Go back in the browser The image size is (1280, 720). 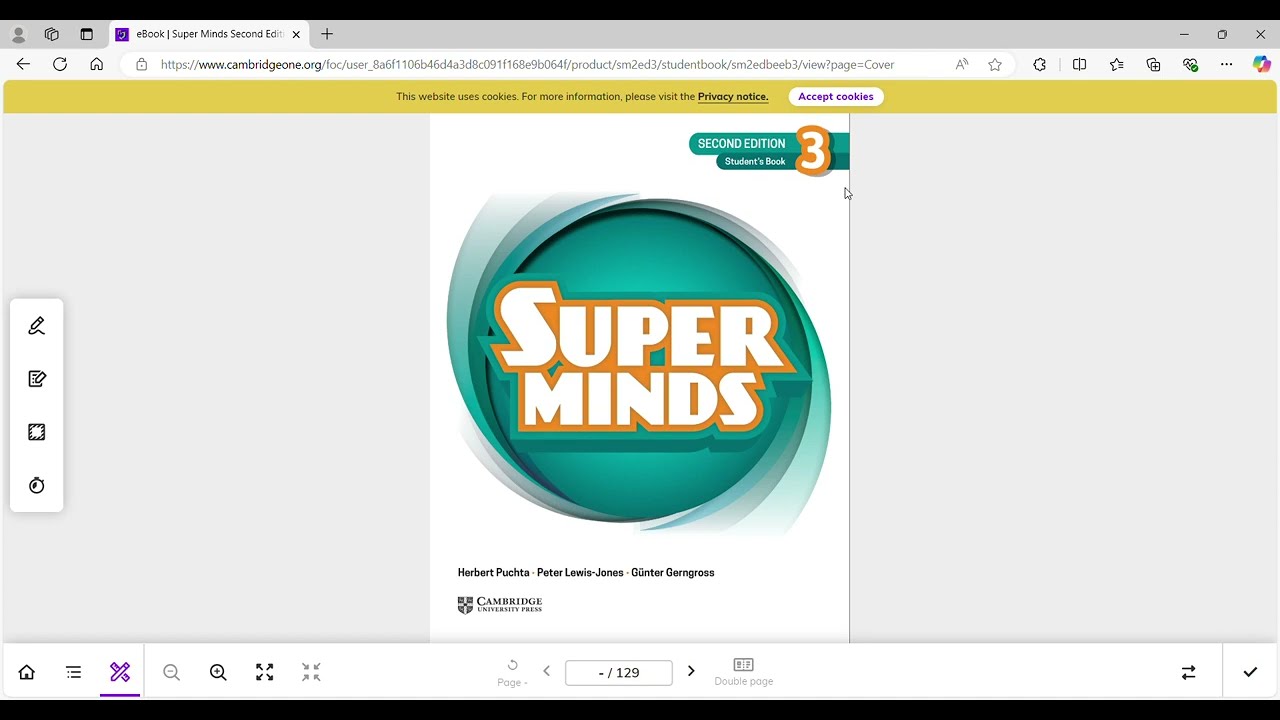click(x=23, y=64)
